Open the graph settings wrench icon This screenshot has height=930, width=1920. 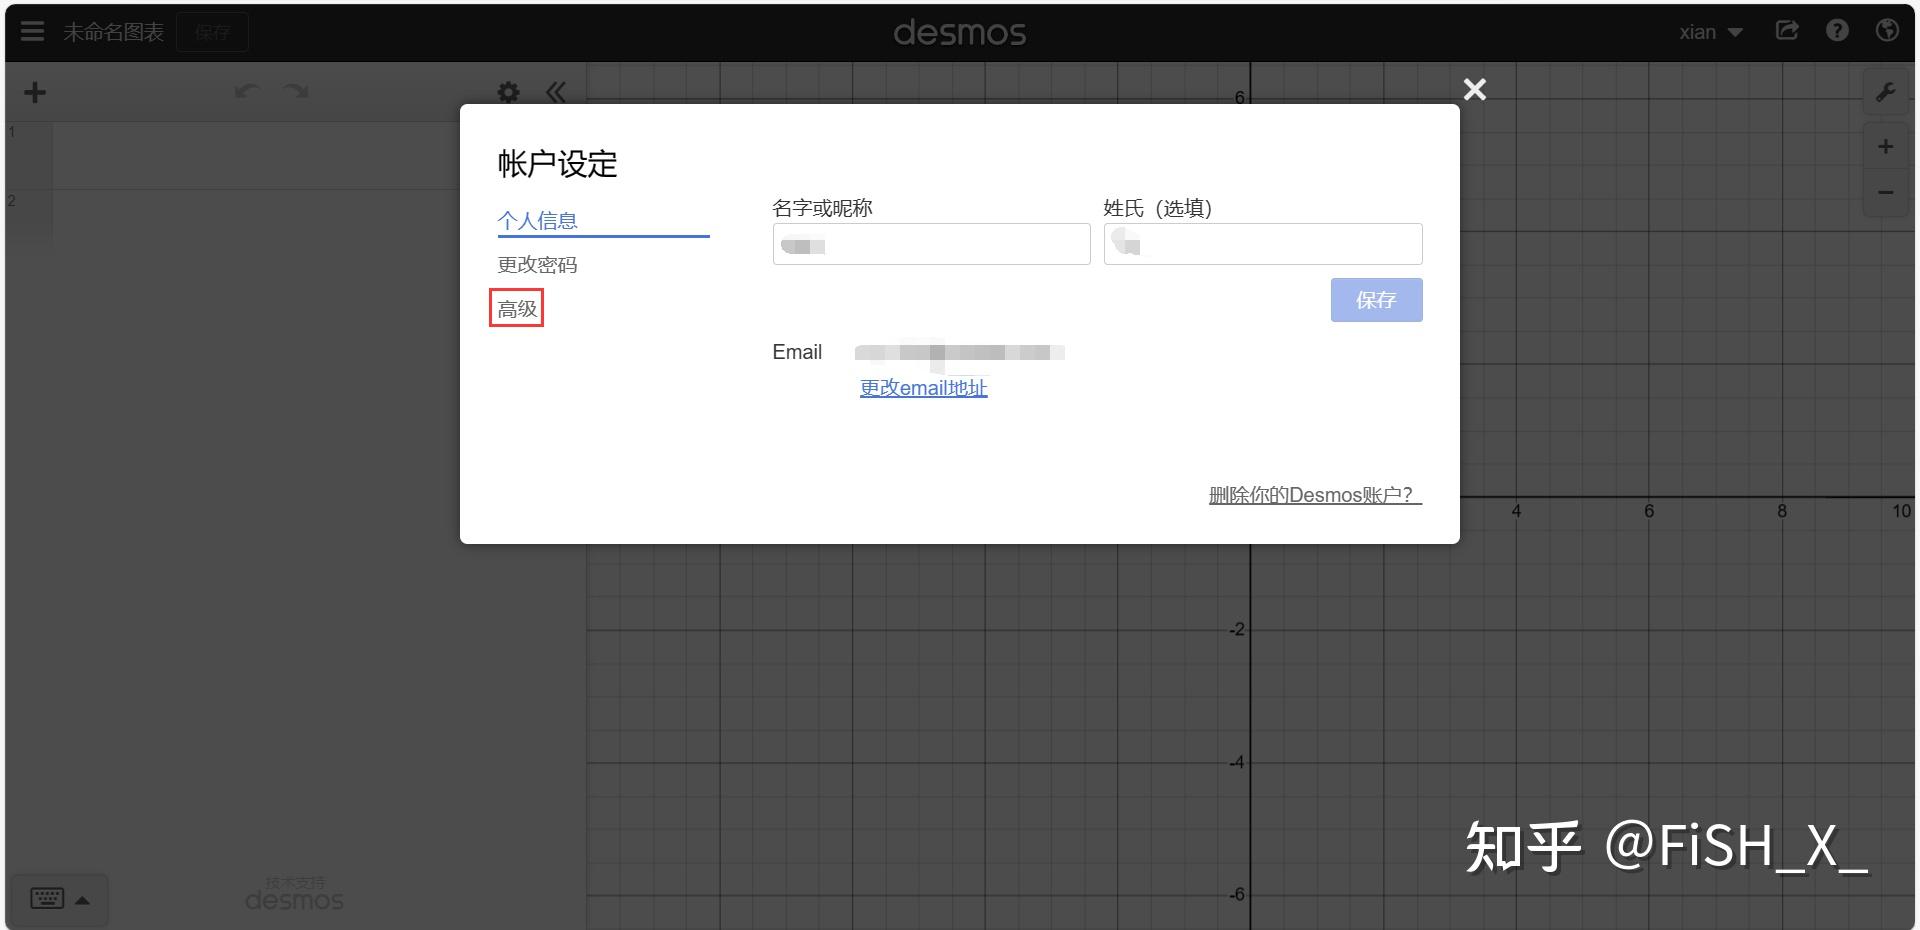point(1886,92)
